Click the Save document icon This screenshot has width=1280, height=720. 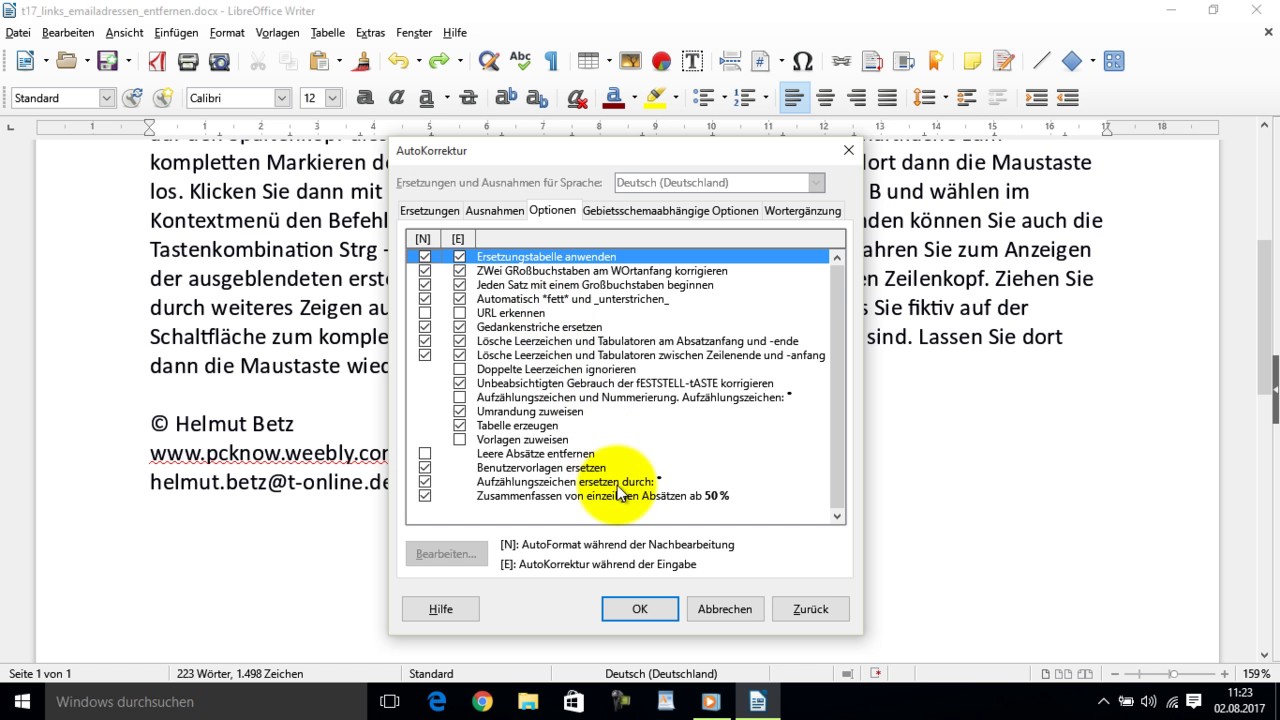coord(107,61)
